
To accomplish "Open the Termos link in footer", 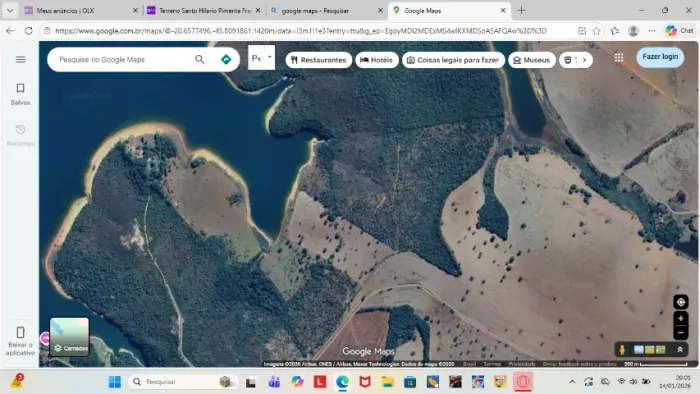I will coord(492,364).
